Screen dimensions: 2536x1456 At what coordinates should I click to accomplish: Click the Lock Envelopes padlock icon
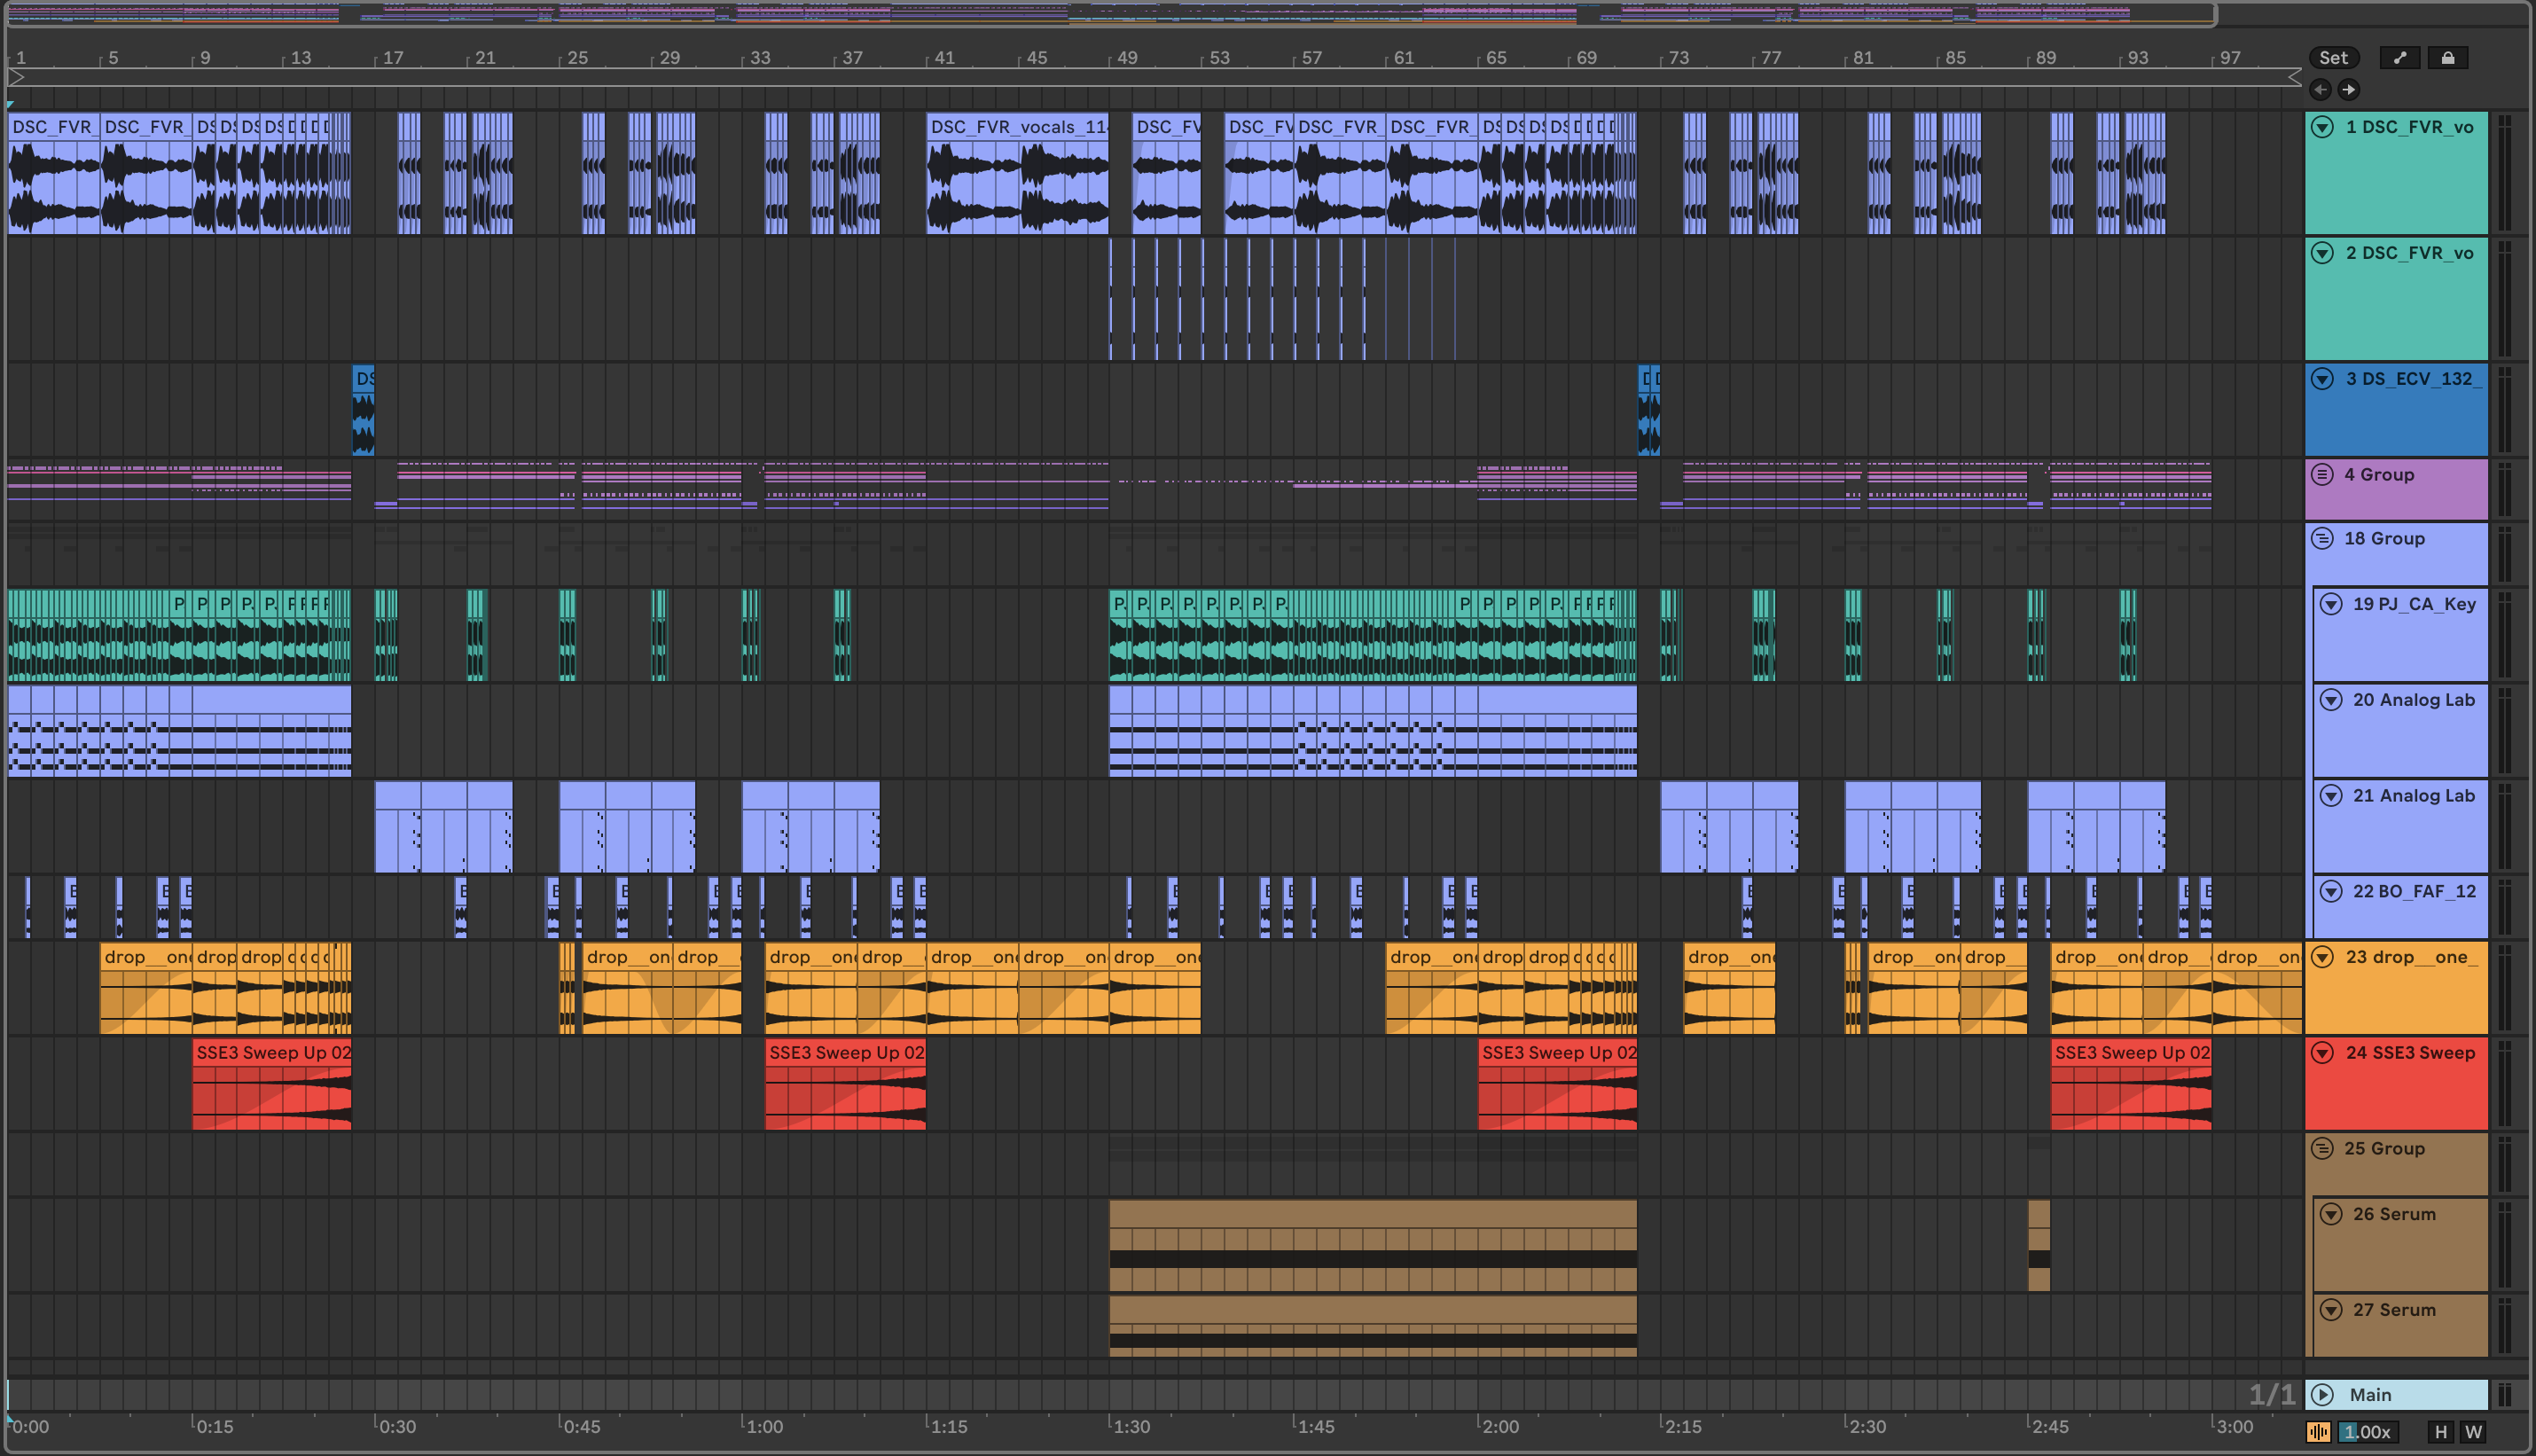(x=2447, y=58)
